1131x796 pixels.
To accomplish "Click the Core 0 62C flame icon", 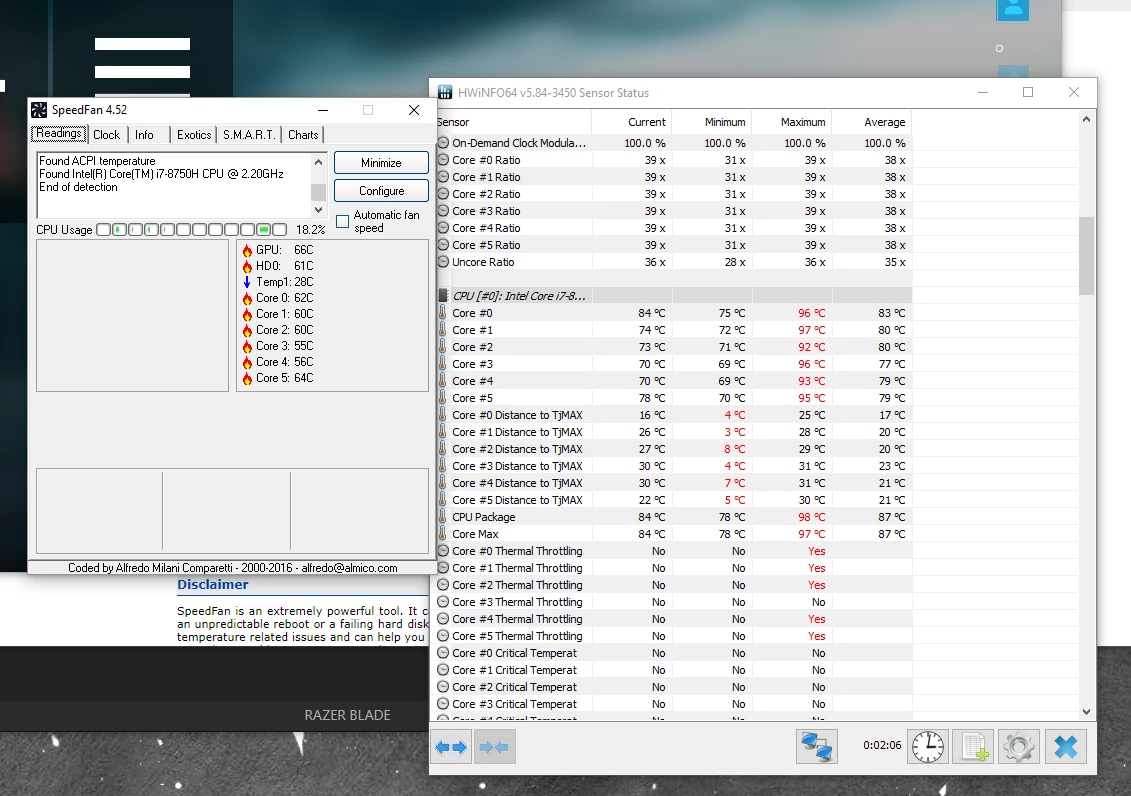I will (x=247, y=298).
